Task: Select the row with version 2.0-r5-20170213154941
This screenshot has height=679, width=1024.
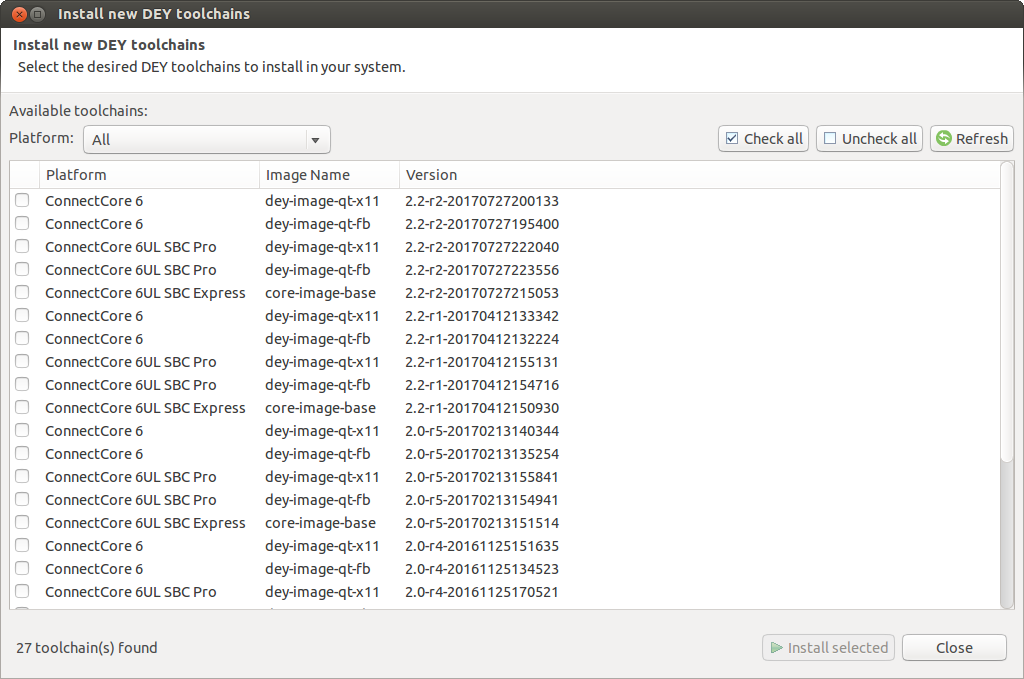Action: click(x=481, y=500)
